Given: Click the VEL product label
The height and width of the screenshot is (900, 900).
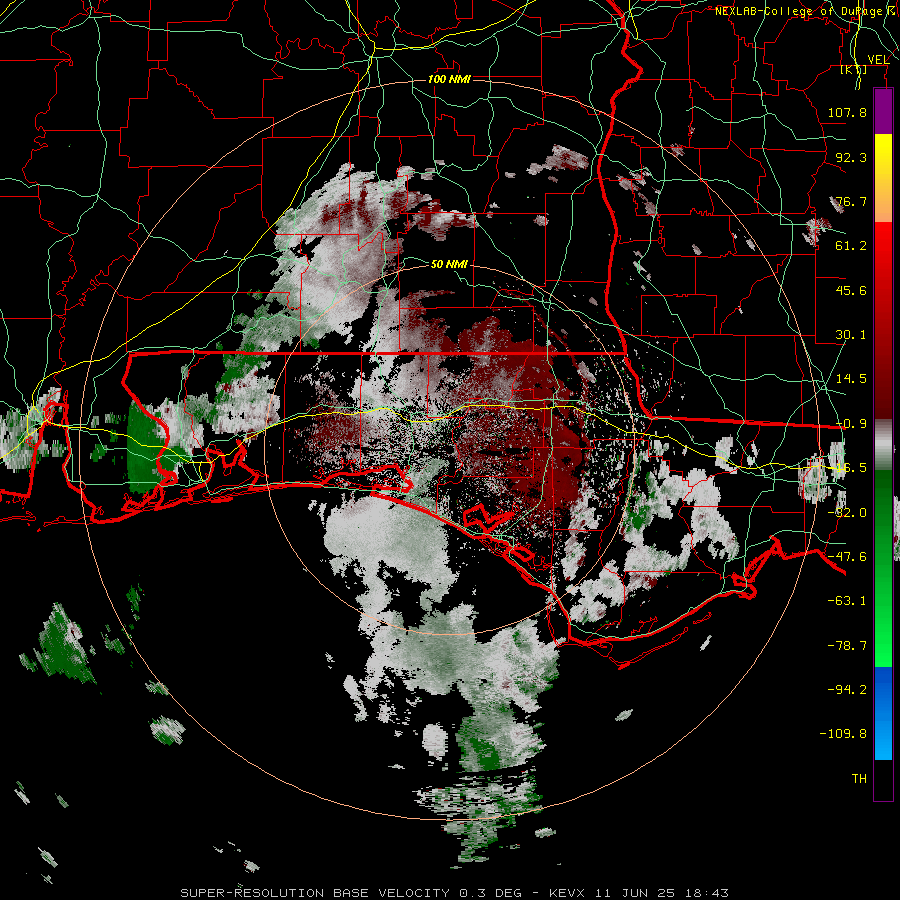Looking at the screenshot, I should click(x=878, y=60).
